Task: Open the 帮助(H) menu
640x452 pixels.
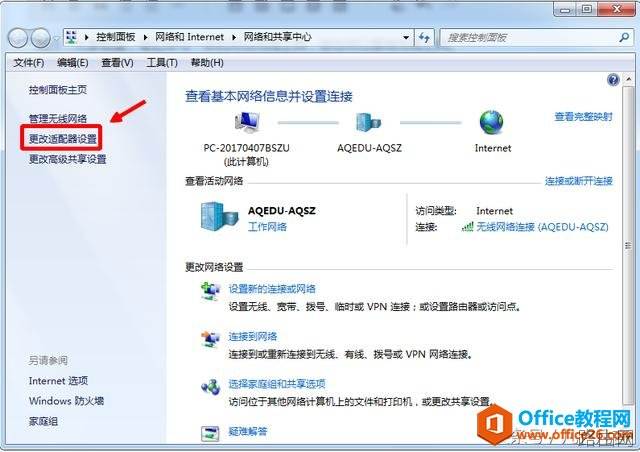Action: coord(207,62)
